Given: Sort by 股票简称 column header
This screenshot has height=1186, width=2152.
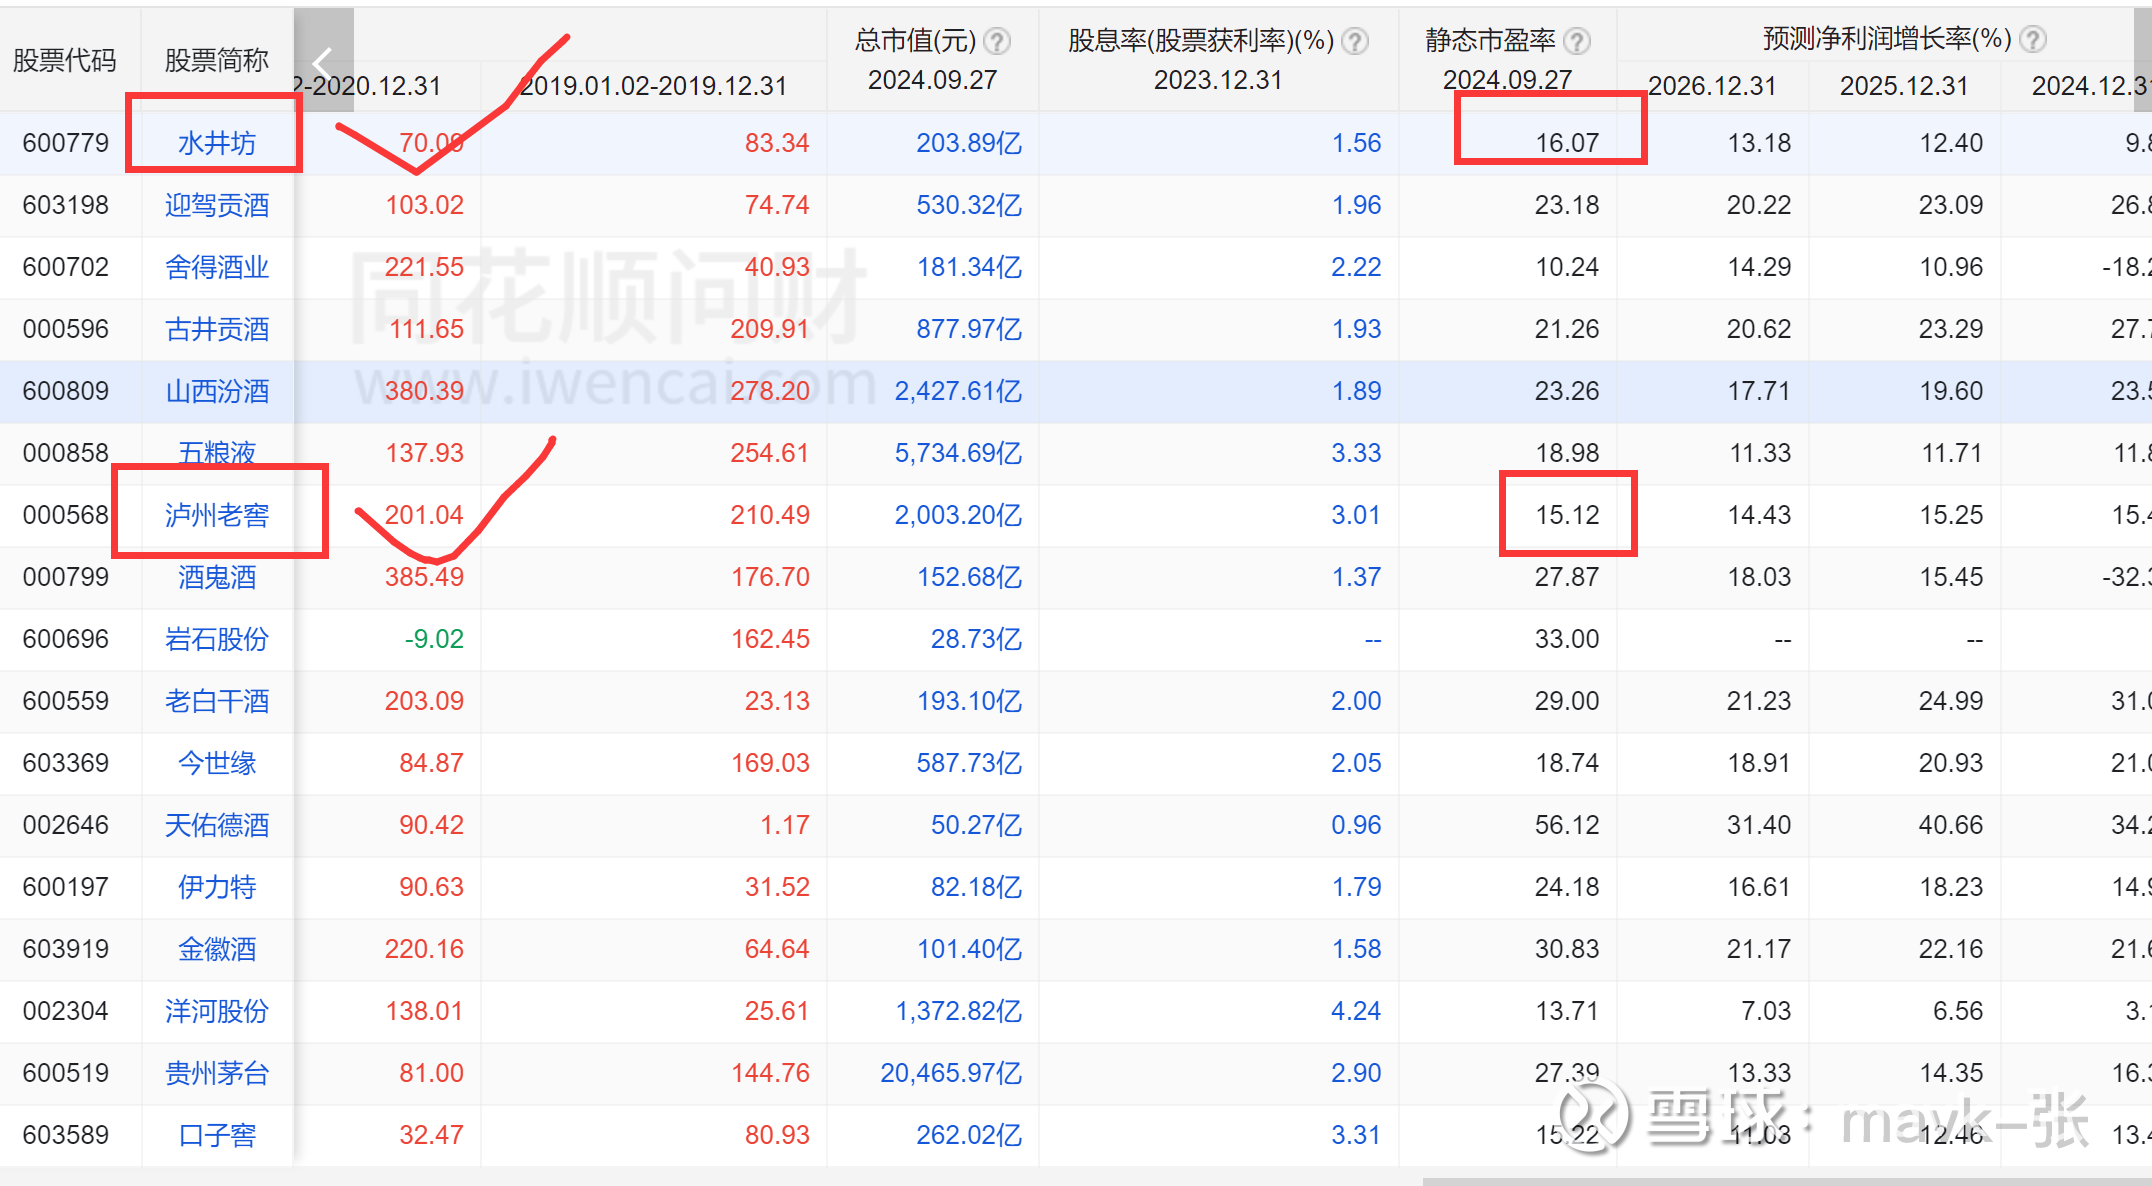Looking at the screenshot, I should tap(217, 60).
